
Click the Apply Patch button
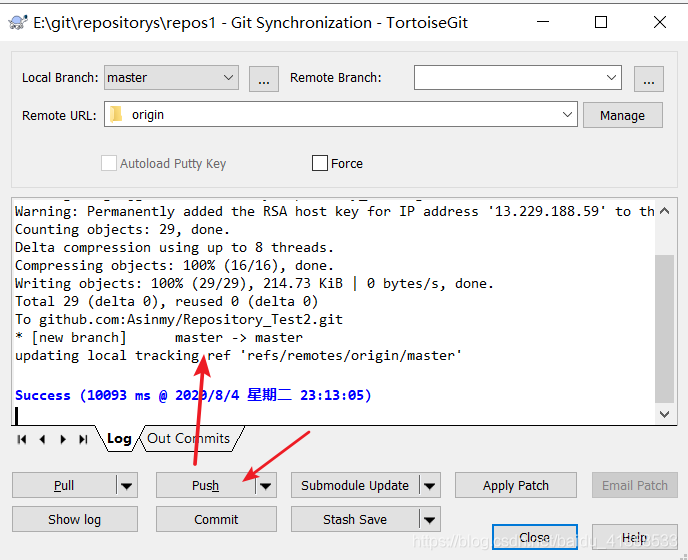(516, 485)
